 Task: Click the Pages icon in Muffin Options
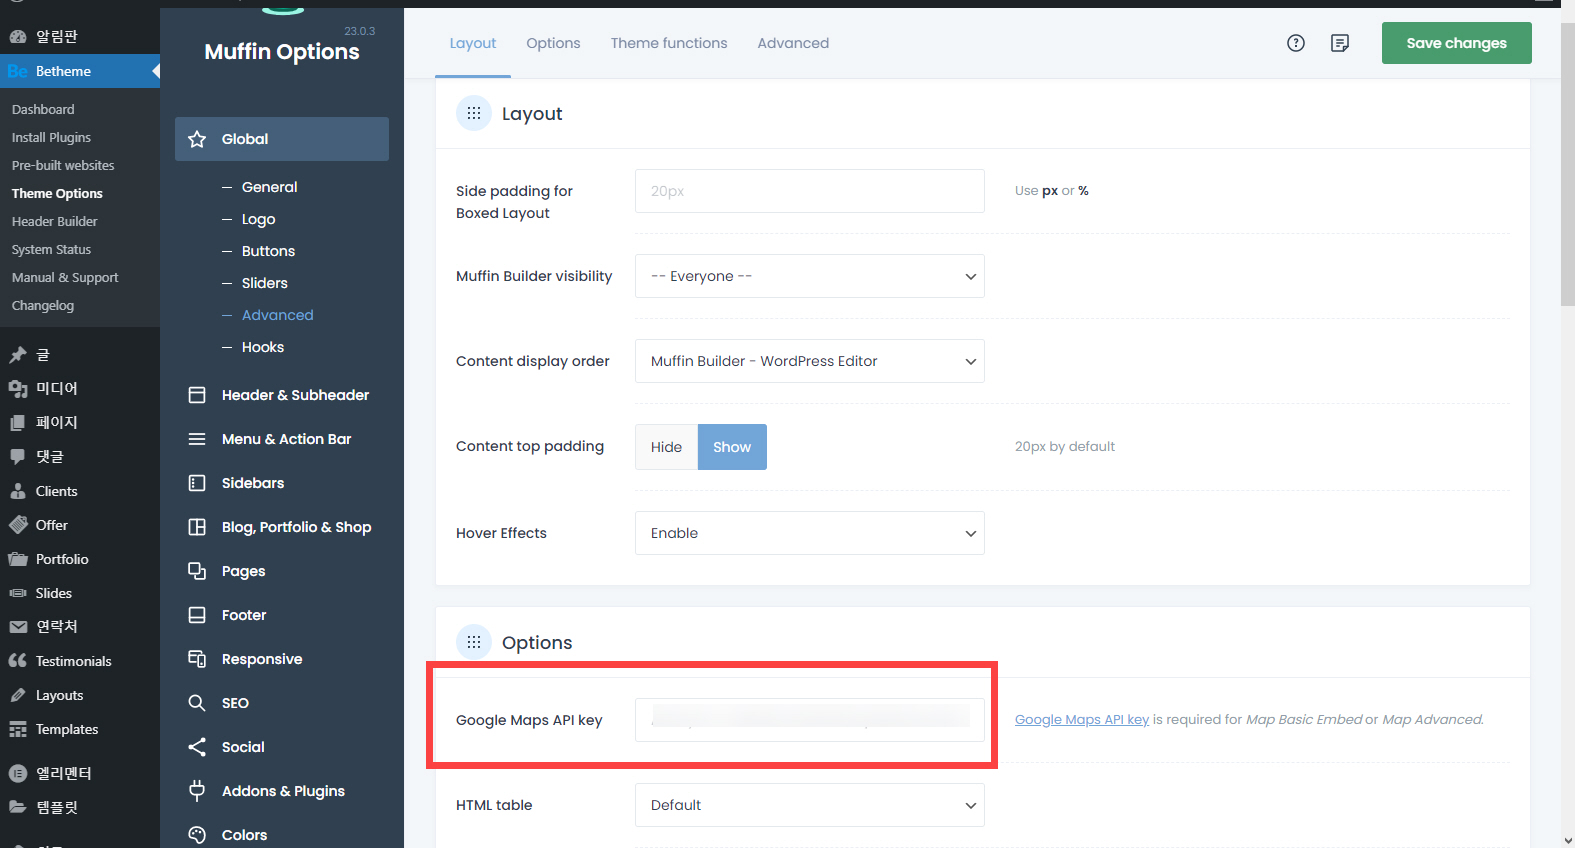pyautogui.click(x=197, y=571)
